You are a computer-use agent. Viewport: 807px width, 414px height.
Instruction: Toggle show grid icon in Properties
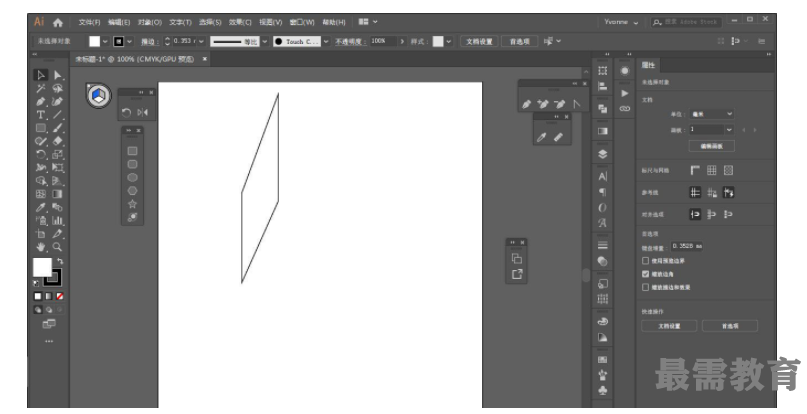tap(712, 170)
